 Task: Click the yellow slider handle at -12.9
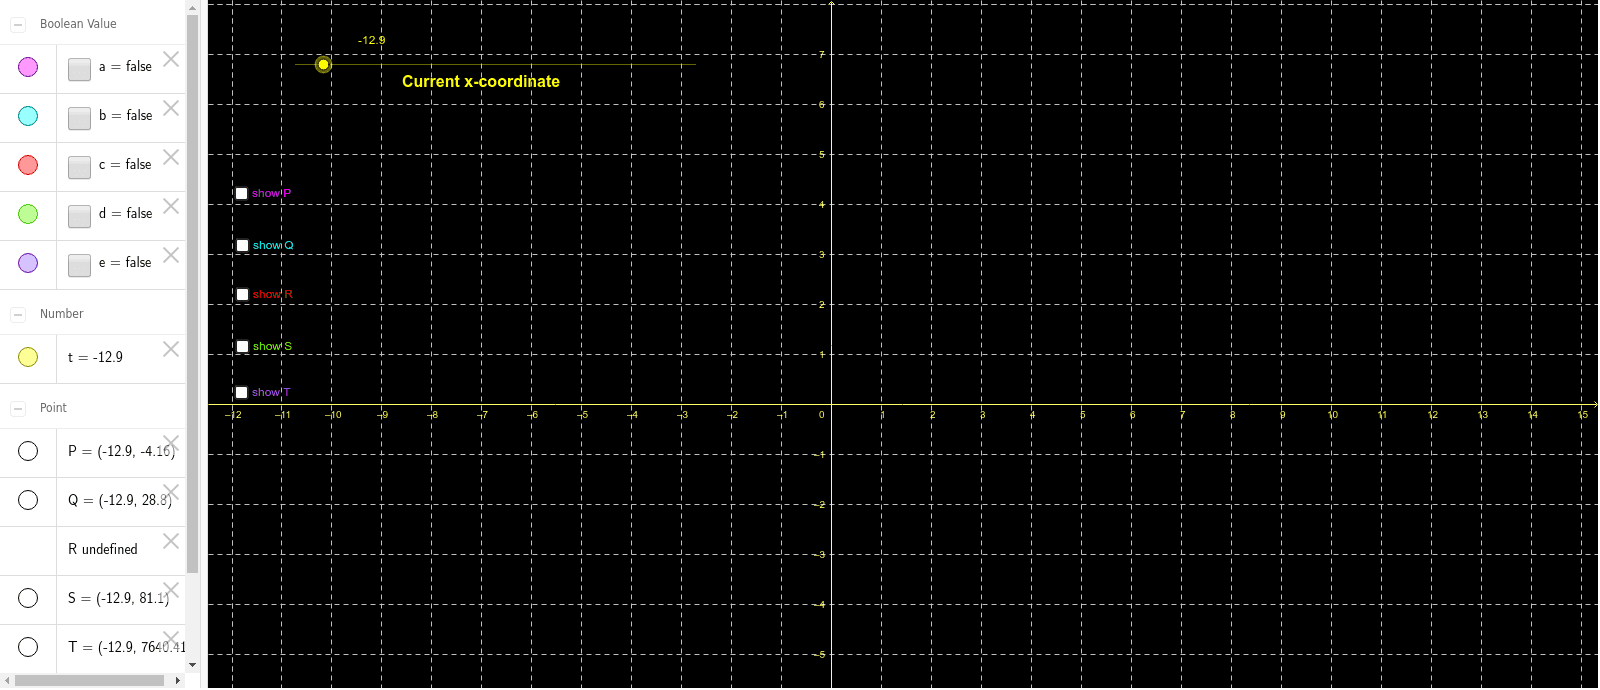coord(323,64)
